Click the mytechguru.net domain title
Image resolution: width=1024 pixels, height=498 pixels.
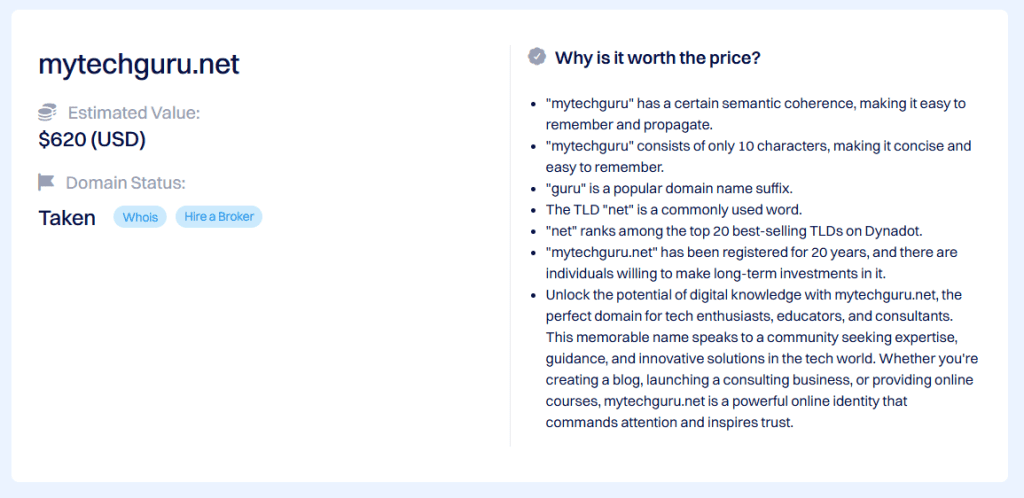[139, 65]
